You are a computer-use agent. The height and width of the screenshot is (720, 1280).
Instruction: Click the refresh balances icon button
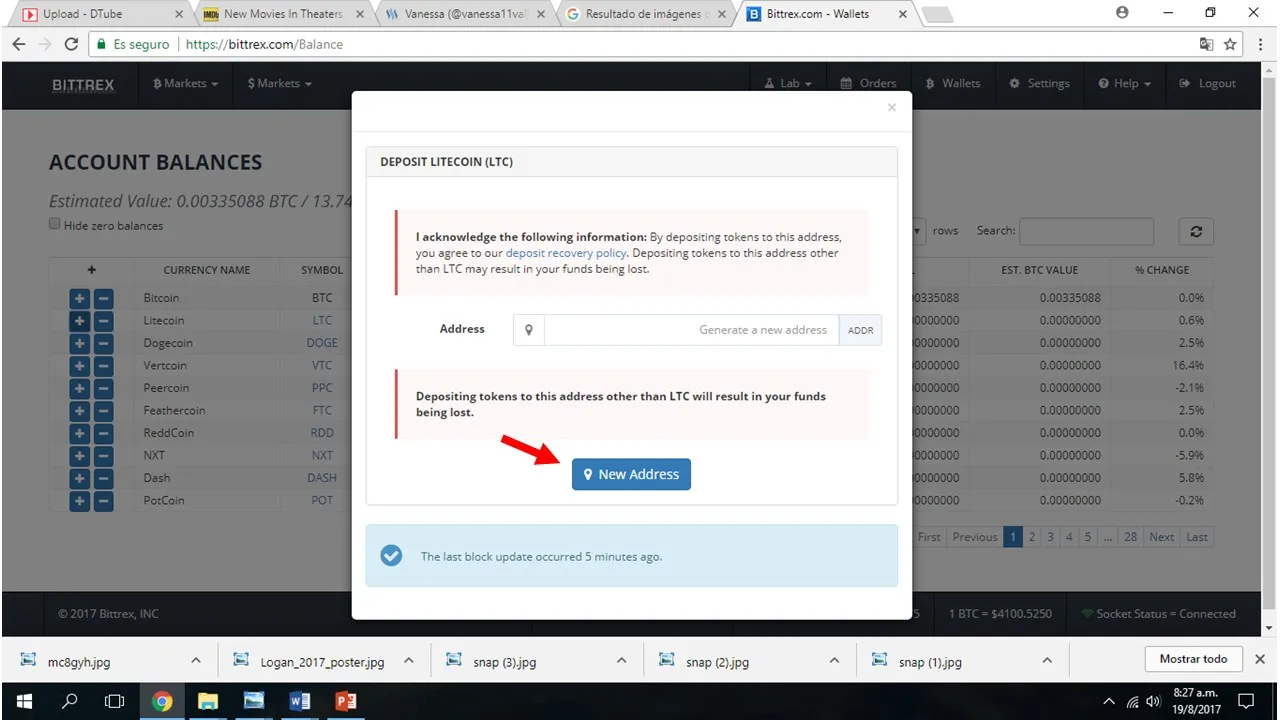click(x=1196, y=231)
